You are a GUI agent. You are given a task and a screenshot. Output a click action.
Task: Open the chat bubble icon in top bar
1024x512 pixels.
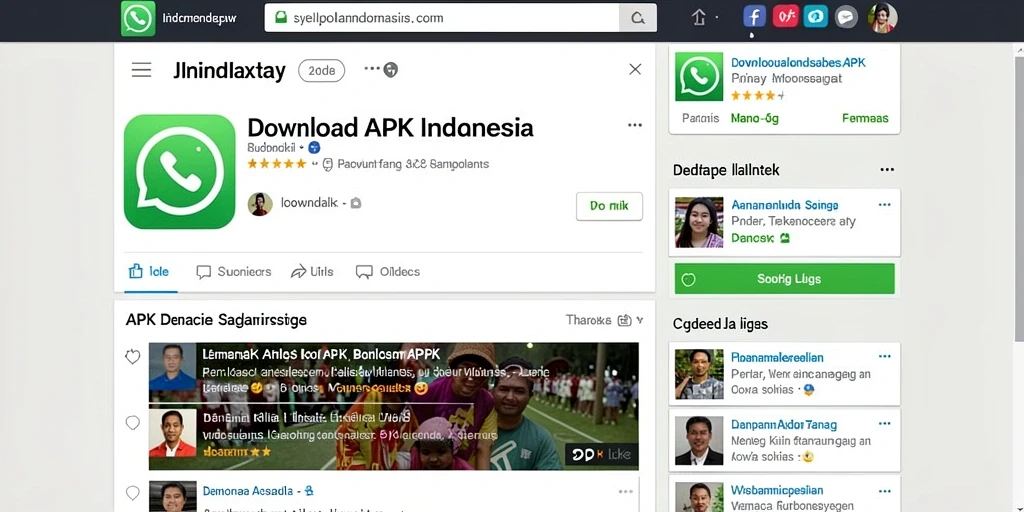(x=846, y=18)
